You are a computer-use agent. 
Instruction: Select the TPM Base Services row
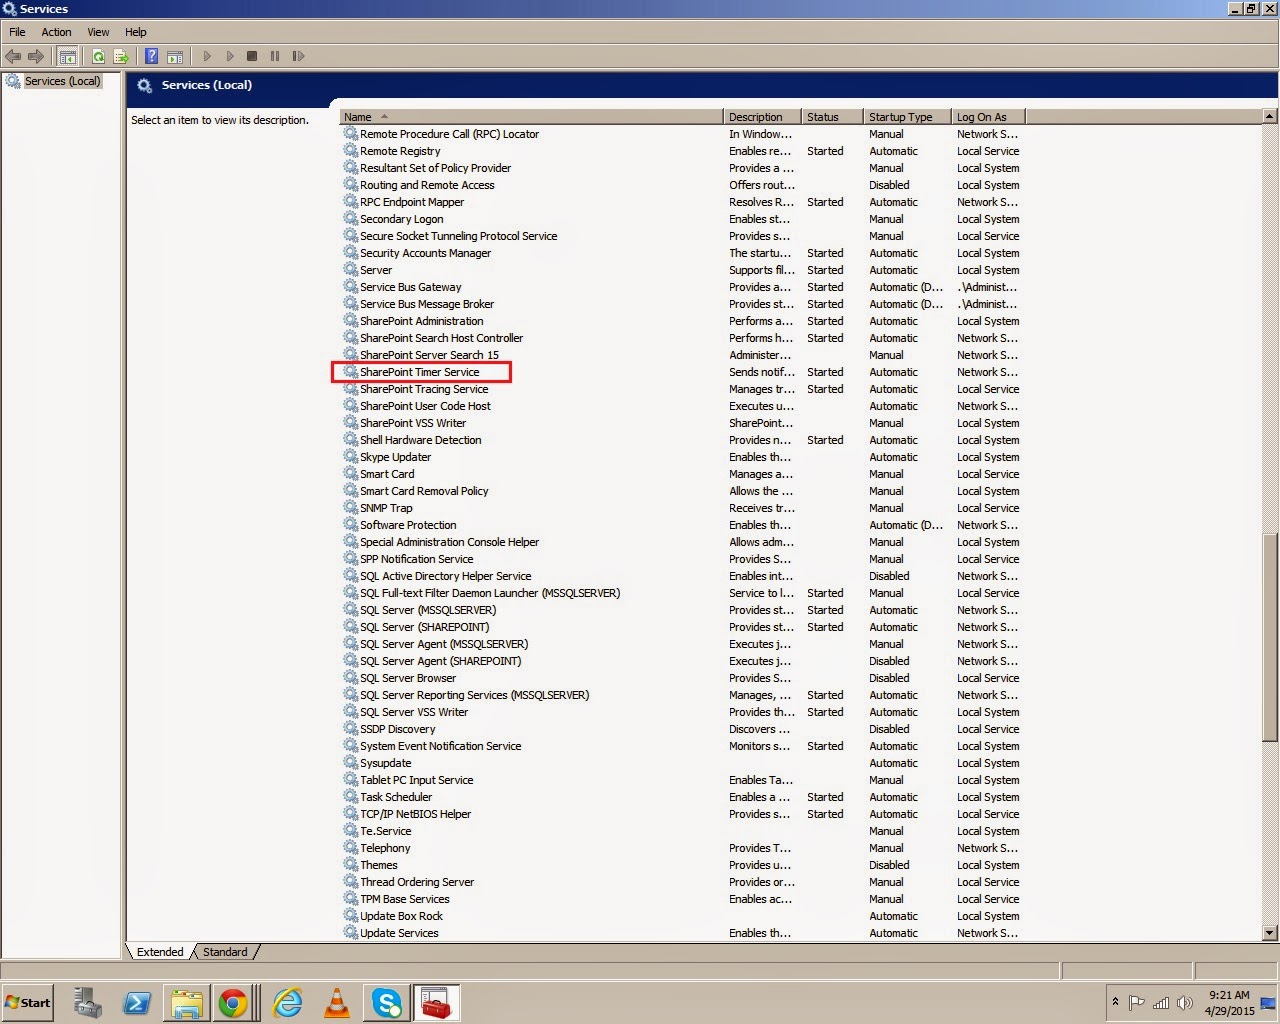click(x=683, y=899)
